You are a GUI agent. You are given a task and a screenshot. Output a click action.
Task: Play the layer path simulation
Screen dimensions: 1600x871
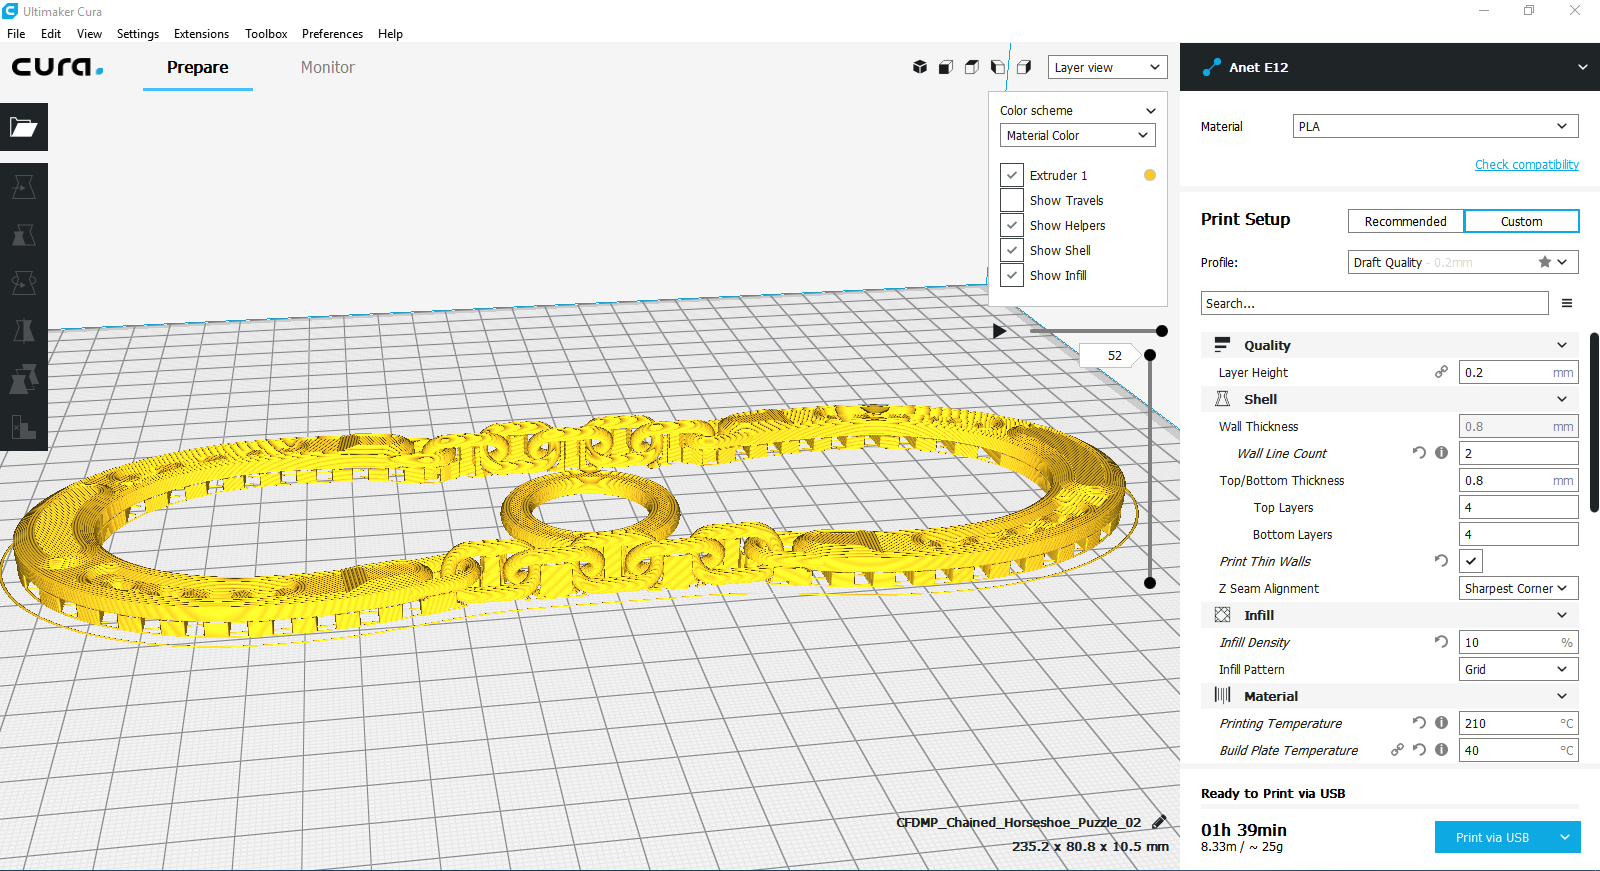tap(999, 331)
